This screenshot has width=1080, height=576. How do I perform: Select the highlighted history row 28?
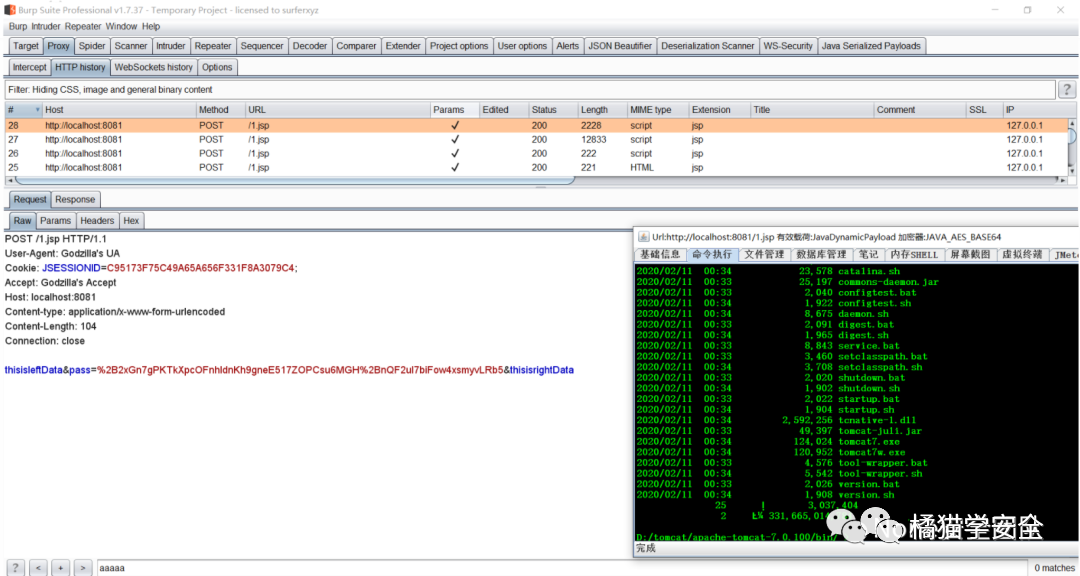click(537, 125)
